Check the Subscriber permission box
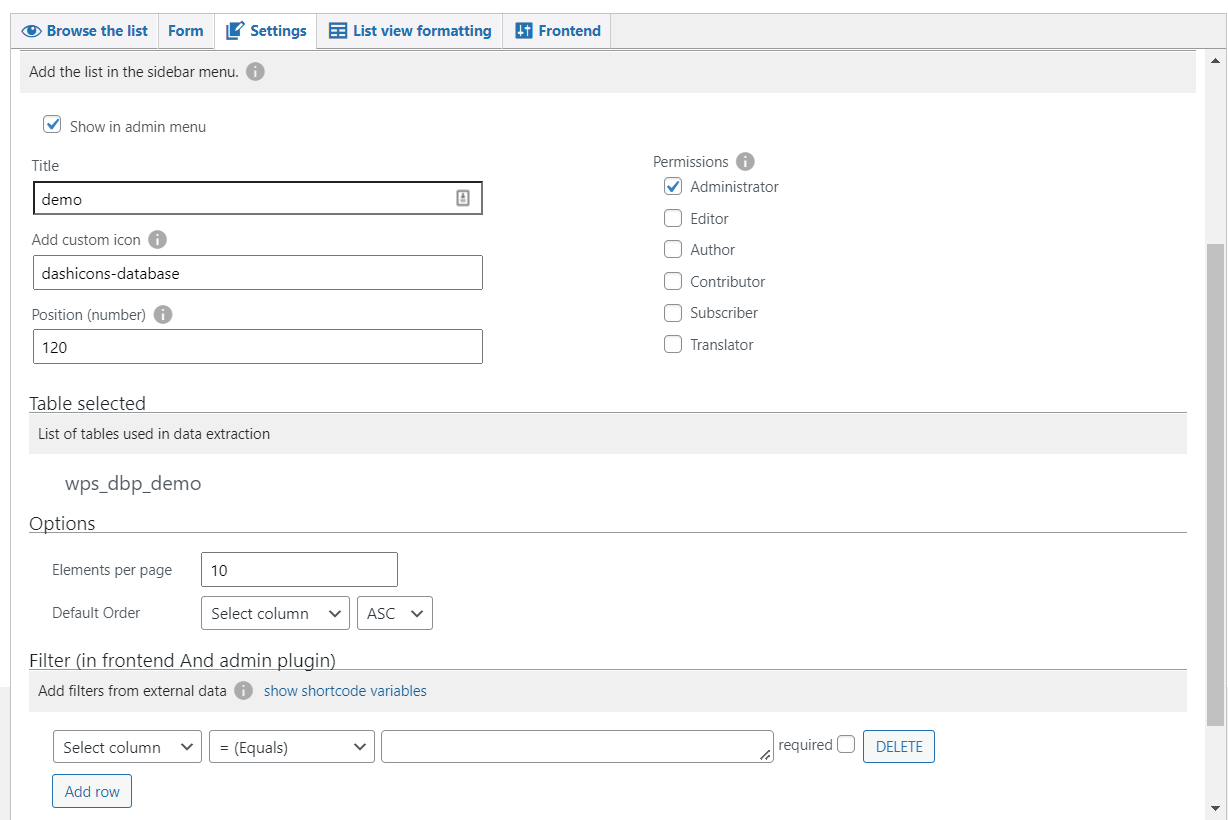Screen dimensions: 1228x820 click(x=673, y=312)
